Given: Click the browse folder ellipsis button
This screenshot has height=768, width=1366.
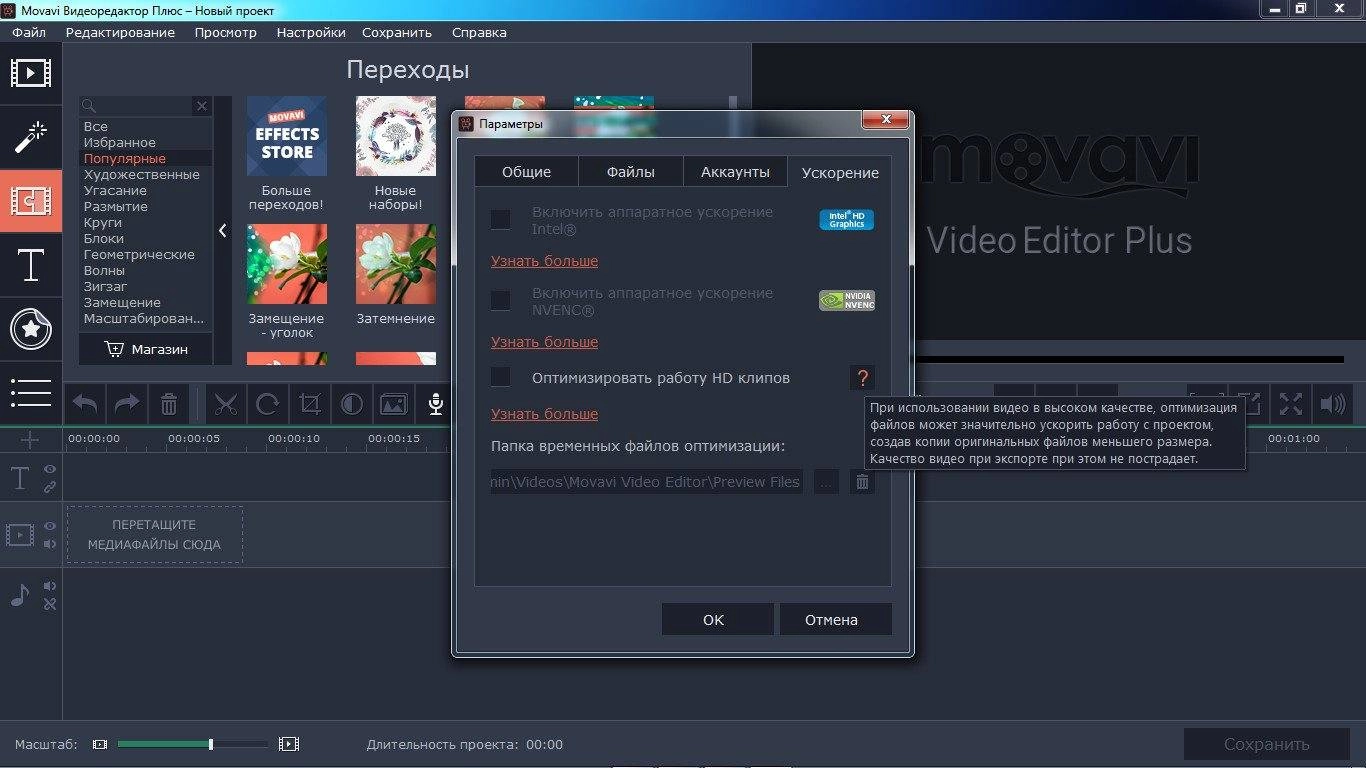Looking at the screenshot, I should point(826,482).
